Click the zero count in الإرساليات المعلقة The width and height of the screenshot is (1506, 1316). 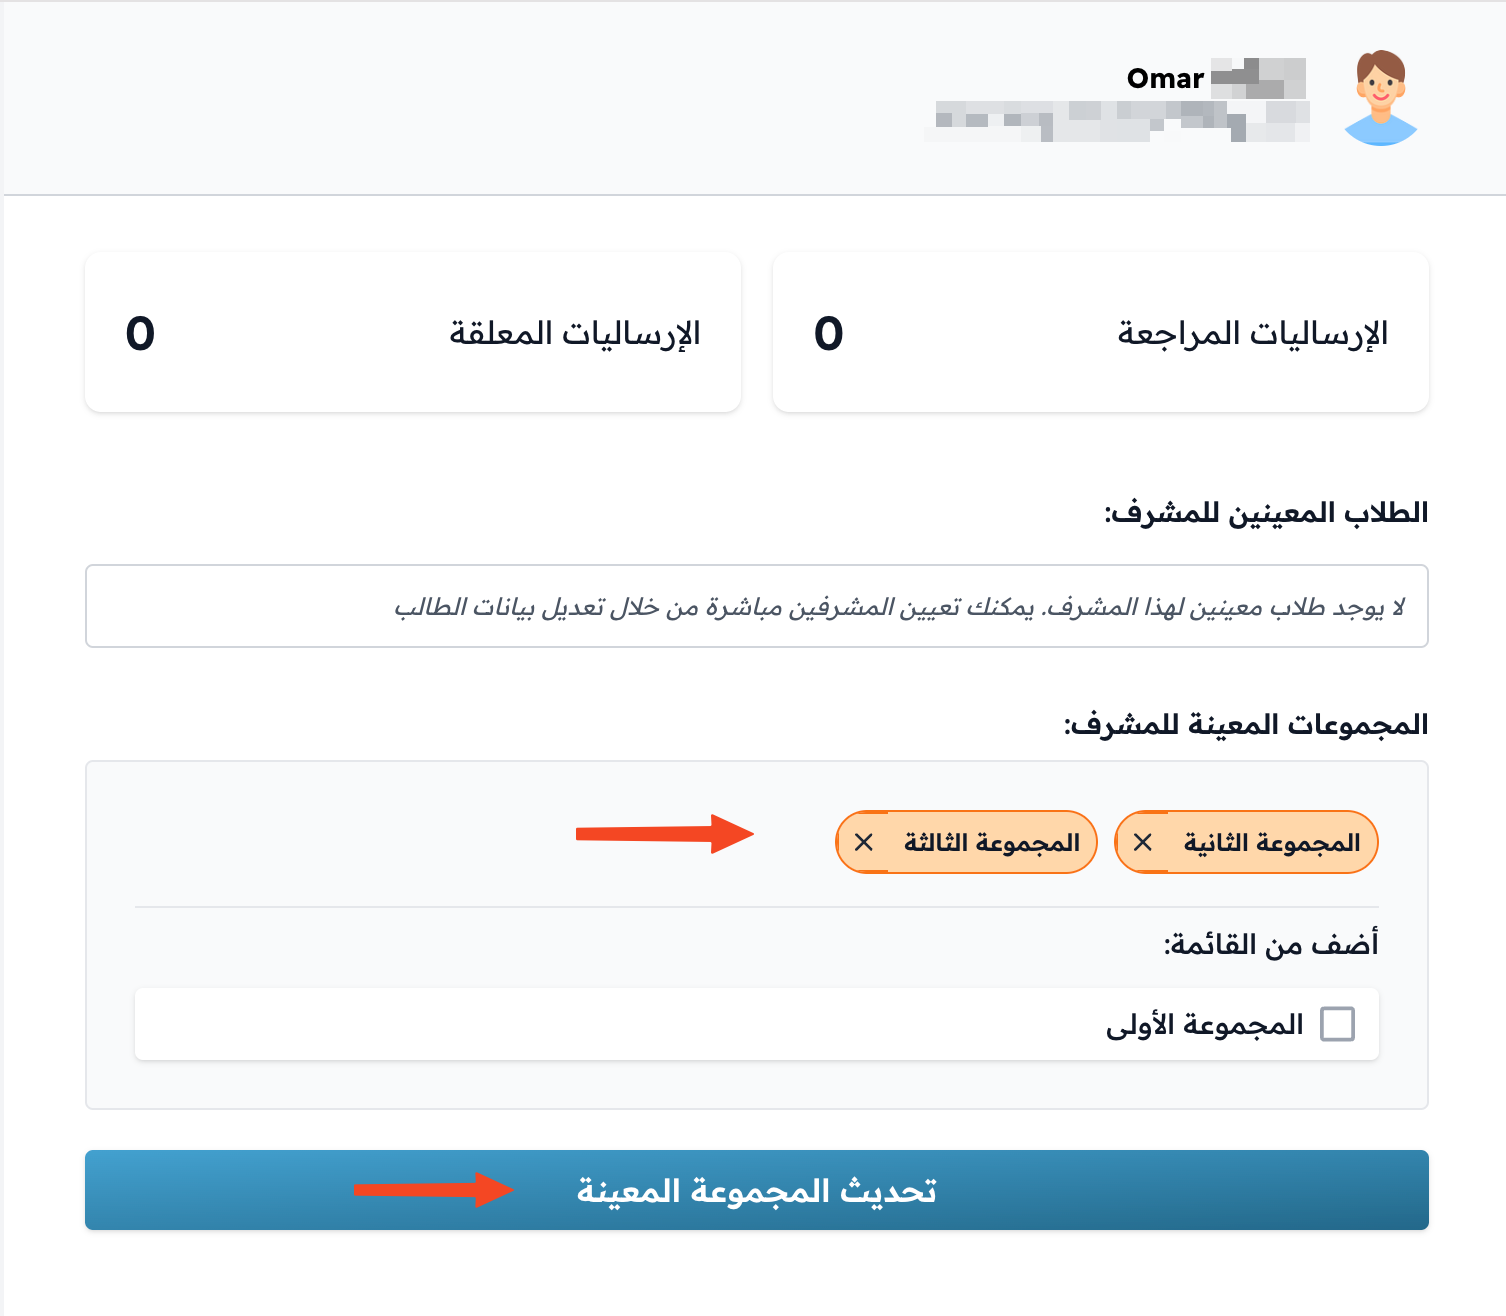pos(140,333)
